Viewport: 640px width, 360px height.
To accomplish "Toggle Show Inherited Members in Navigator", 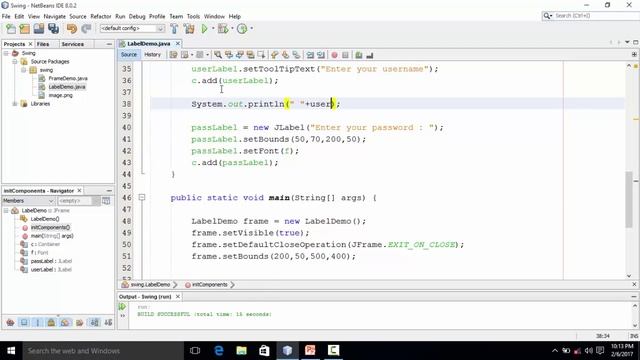I will 10,323.
